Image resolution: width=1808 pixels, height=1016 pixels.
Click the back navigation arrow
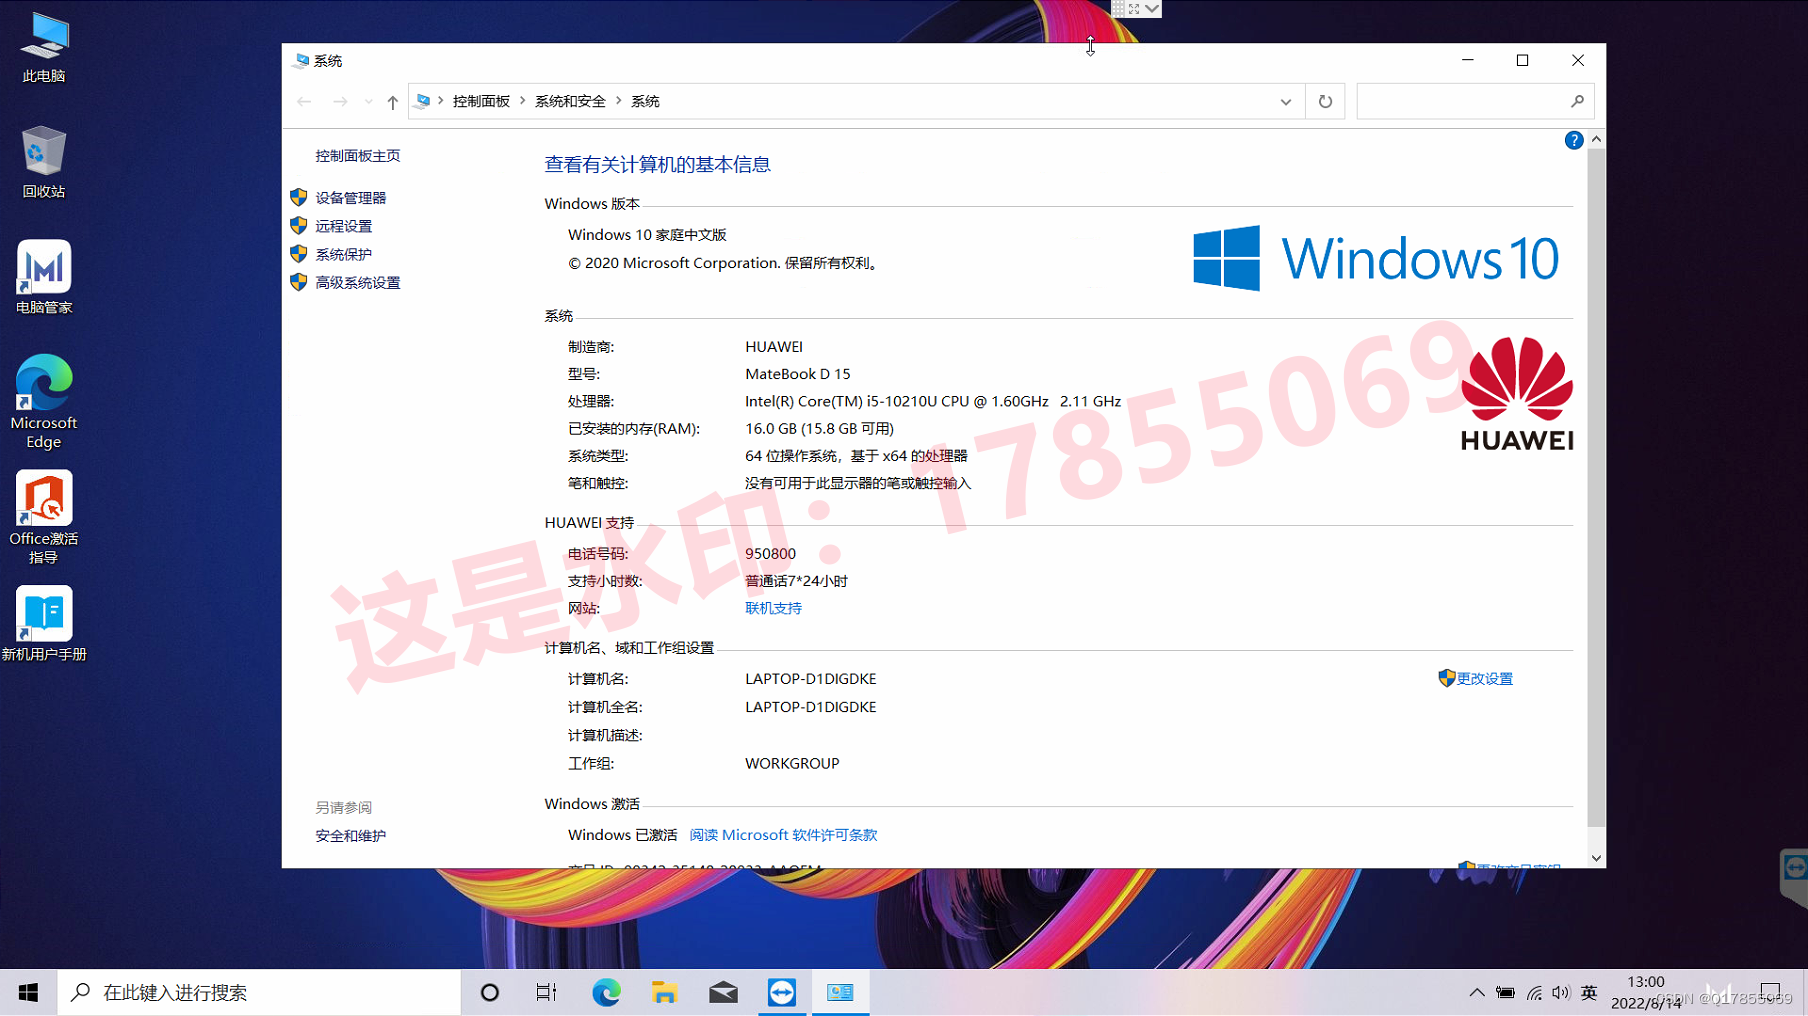[304, 101]
